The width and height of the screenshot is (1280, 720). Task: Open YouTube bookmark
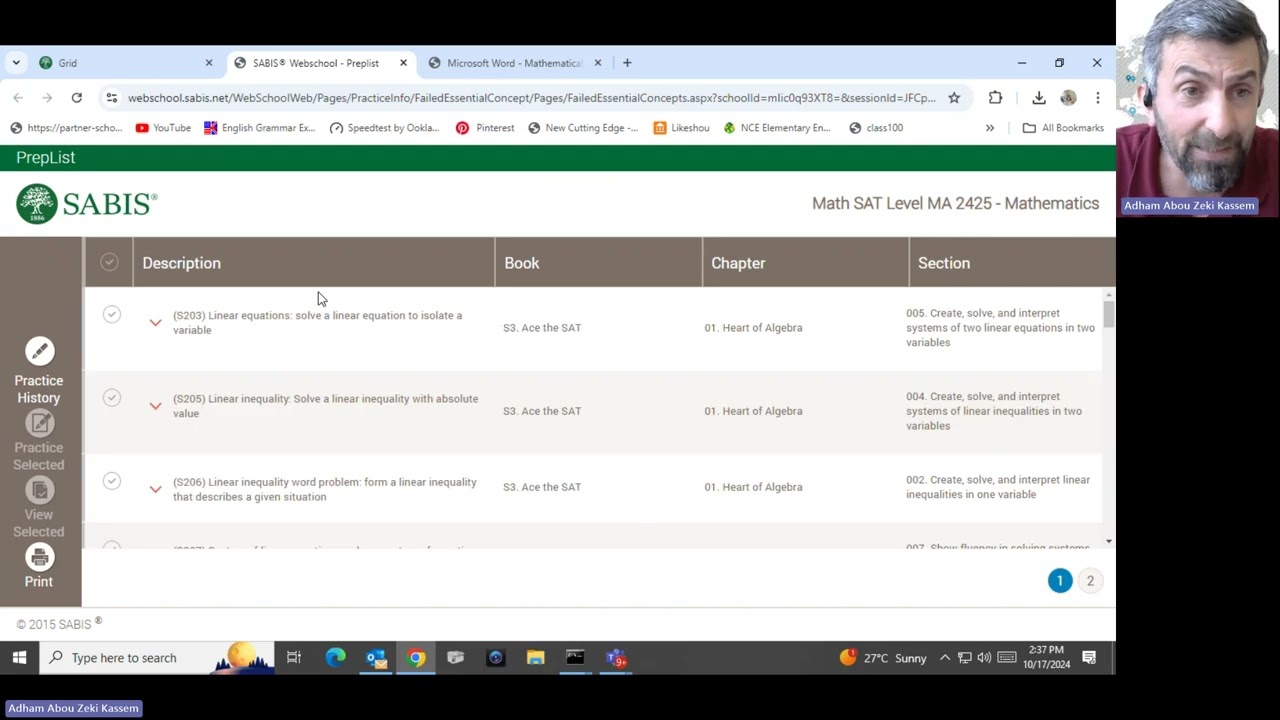[162, 128]
